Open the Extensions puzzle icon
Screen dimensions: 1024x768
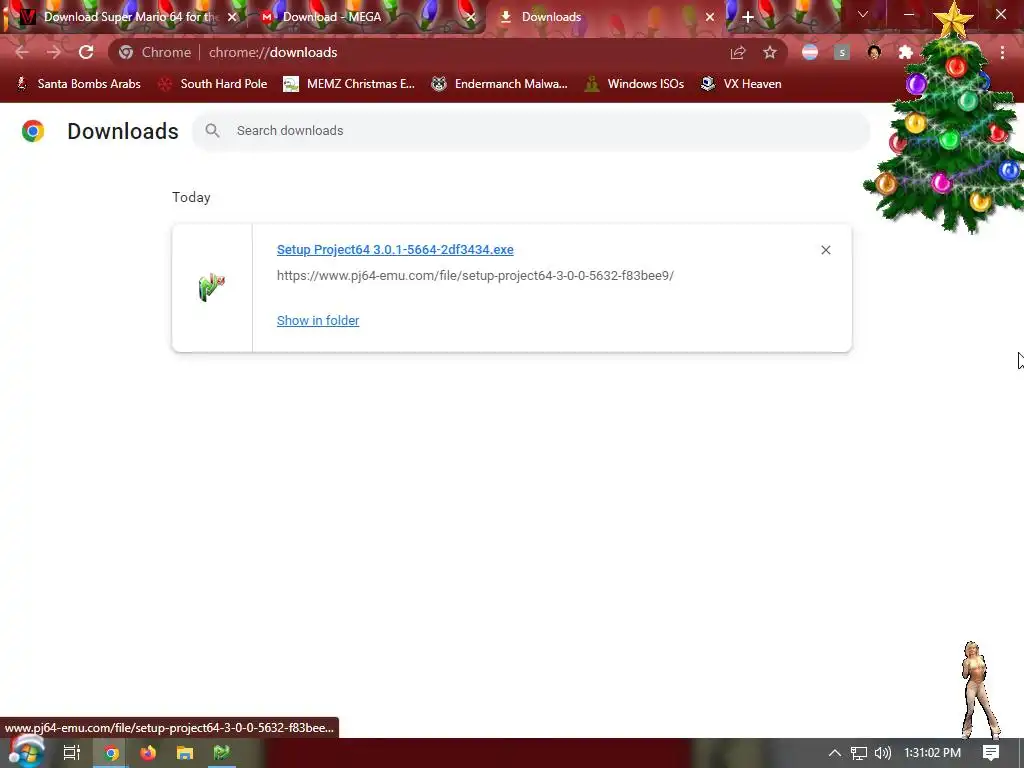click(906, 52)
